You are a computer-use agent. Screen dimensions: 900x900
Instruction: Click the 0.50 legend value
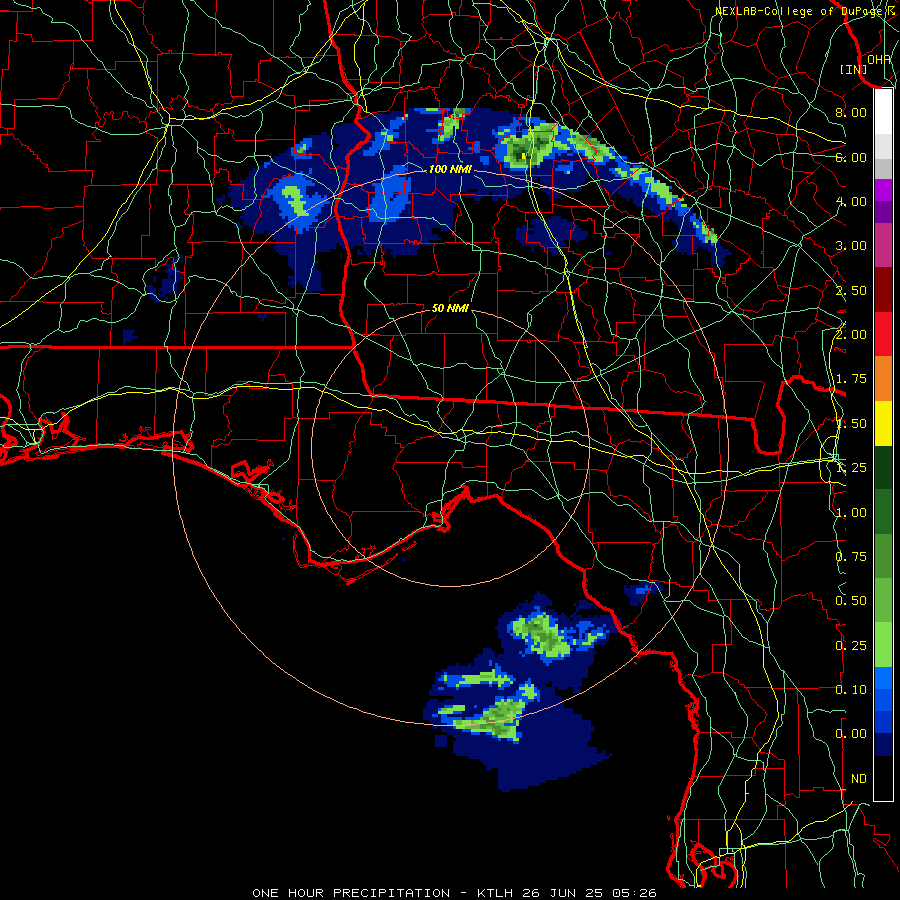point(851,601)
